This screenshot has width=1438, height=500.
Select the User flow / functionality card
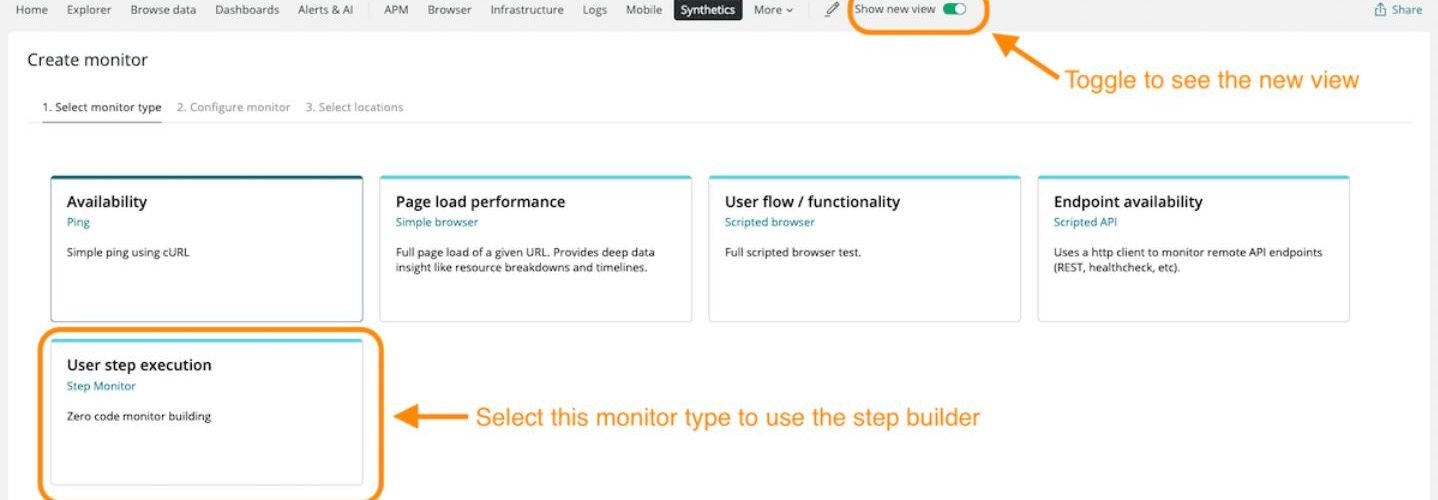[865, 249]
